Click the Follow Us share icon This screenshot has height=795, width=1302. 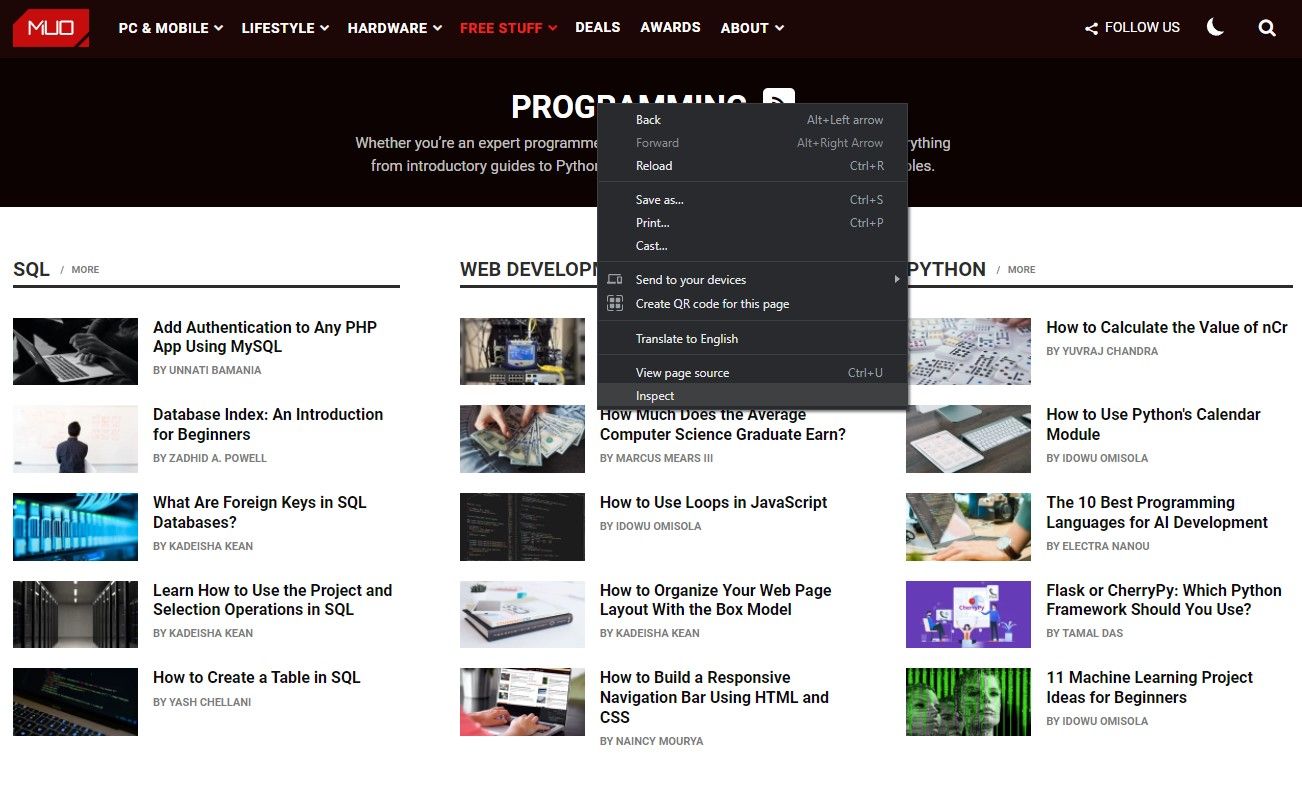pyautogui.click(x=1091, y=29)
